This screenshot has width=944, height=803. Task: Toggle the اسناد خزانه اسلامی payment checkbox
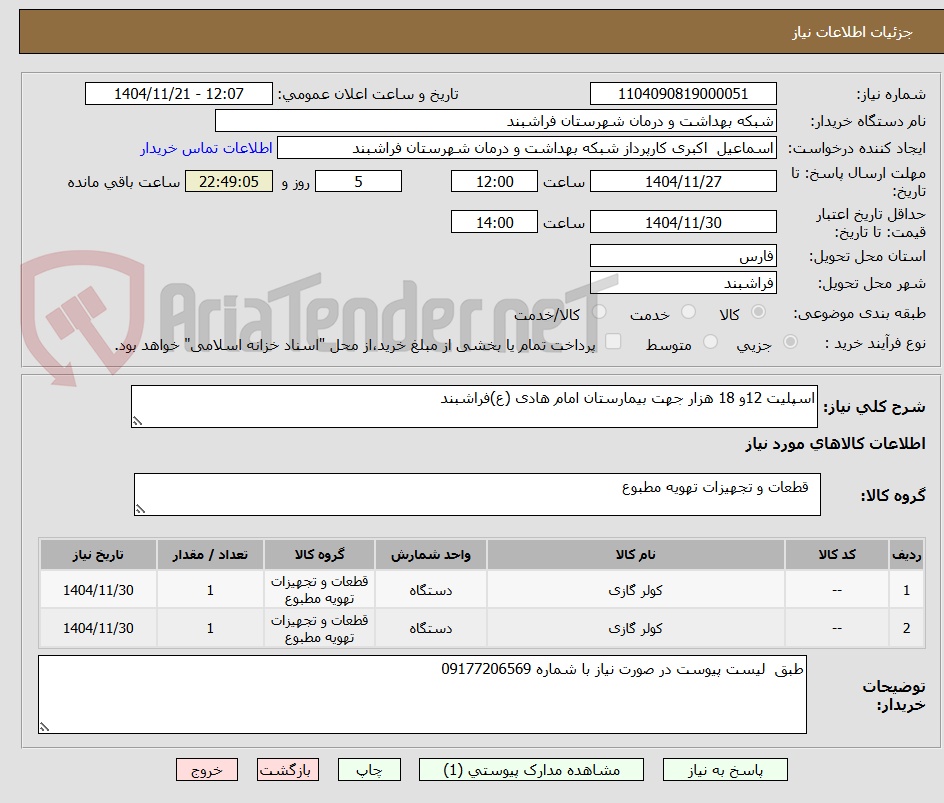click(613, 341)
